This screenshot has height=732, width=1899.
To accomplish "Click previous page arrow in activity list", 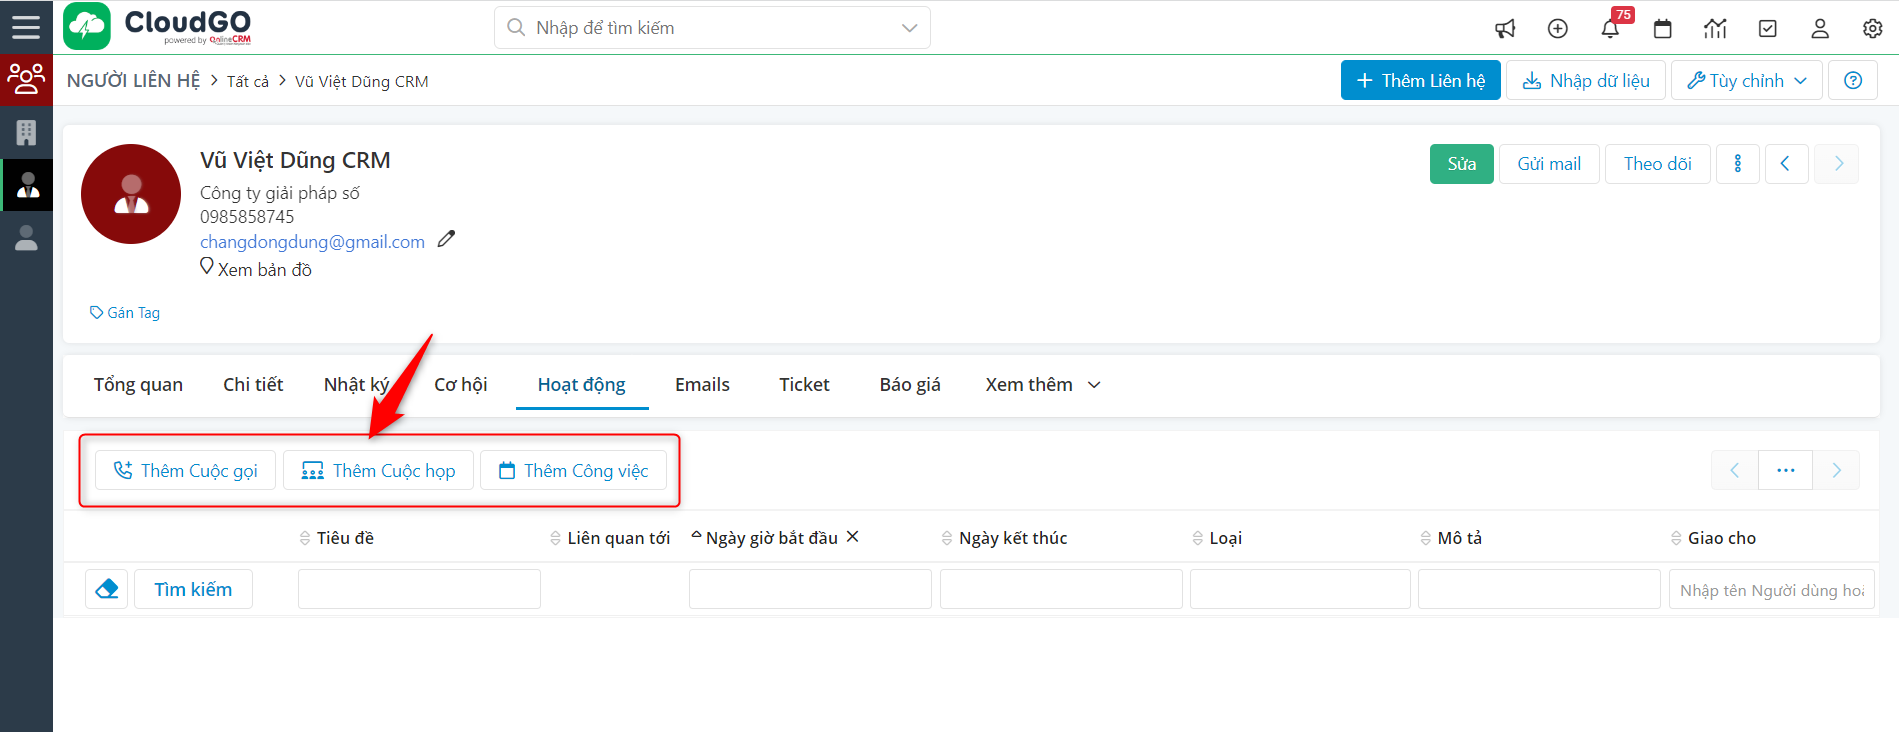I will pyautogui.click(x=1735, y=470).
